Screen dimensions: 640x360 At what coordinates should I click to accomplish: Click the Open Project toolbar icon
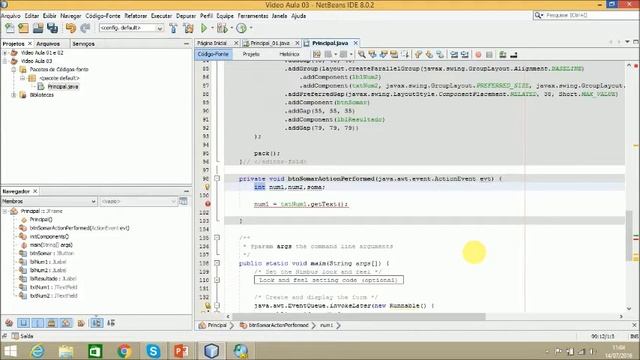point(38,28)
